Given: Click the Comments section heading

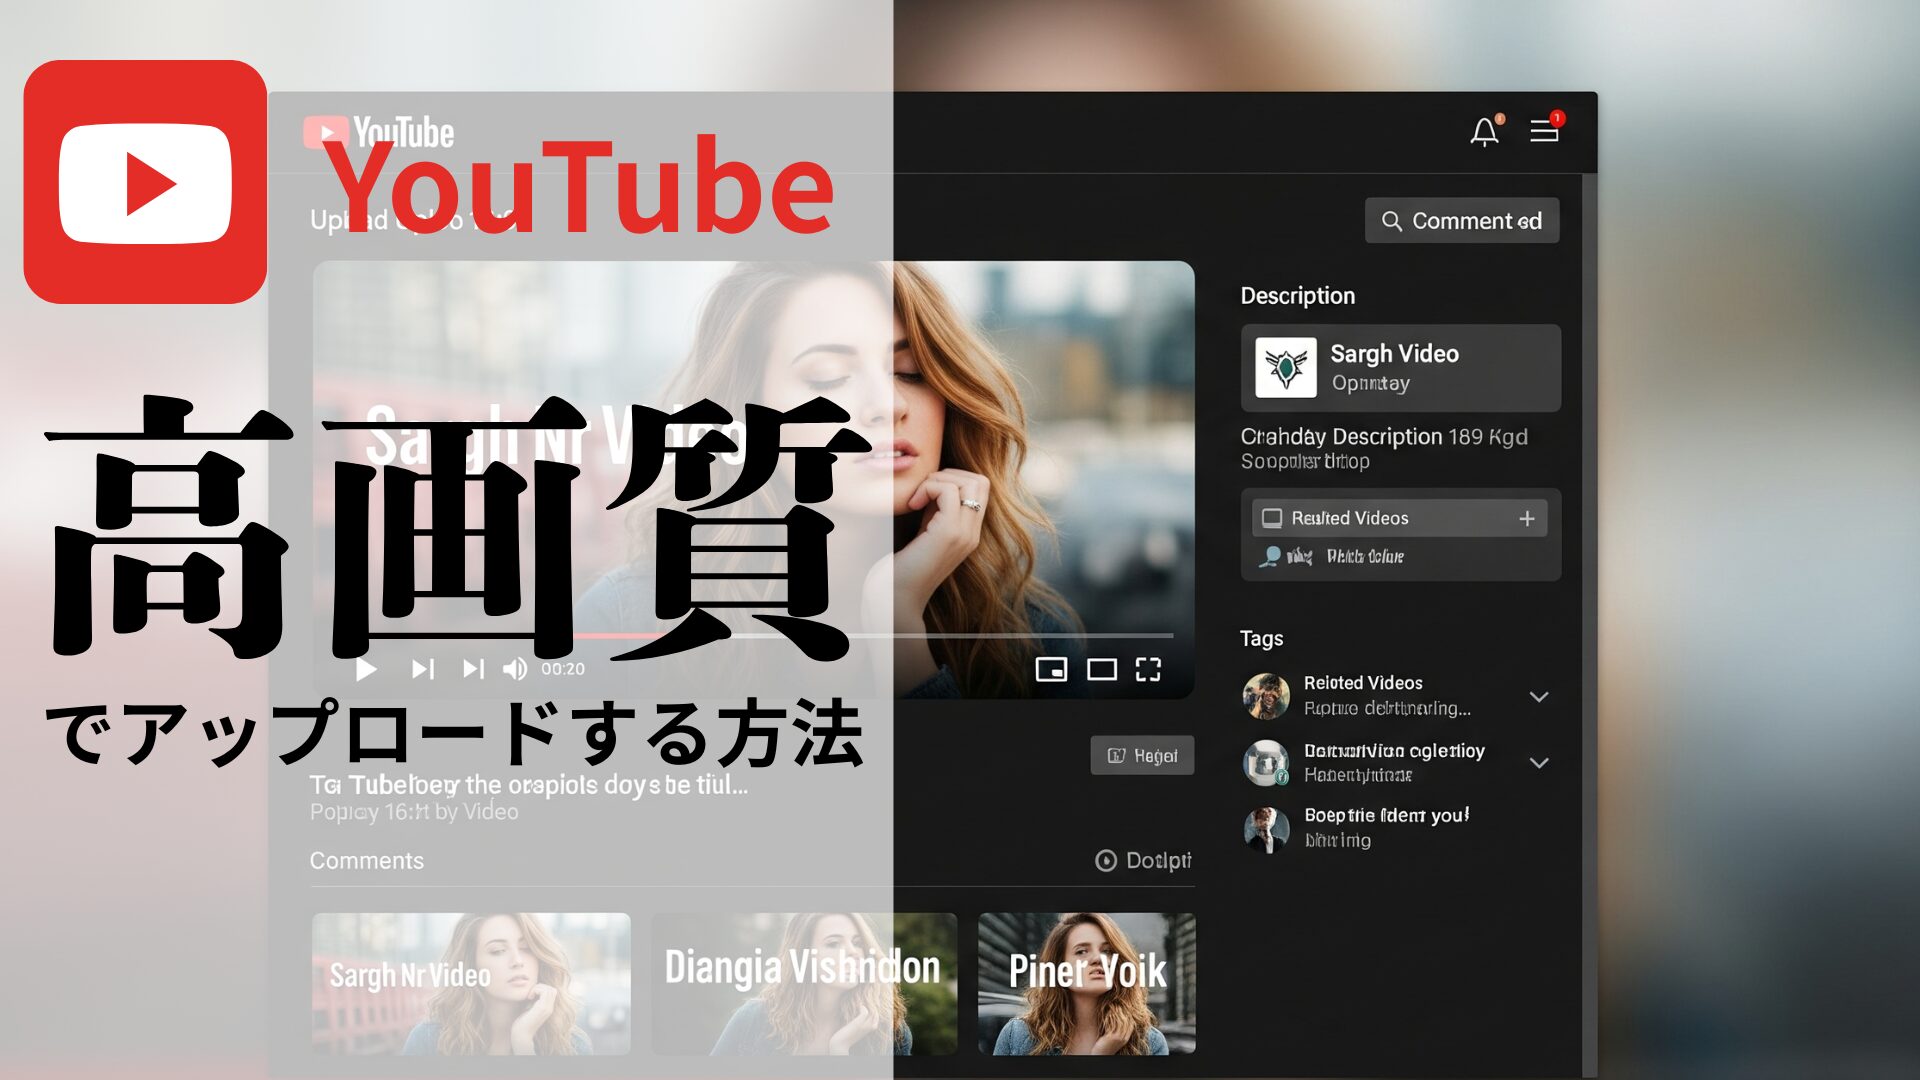Looking at the screenshot, I should [x=367, y=860].
